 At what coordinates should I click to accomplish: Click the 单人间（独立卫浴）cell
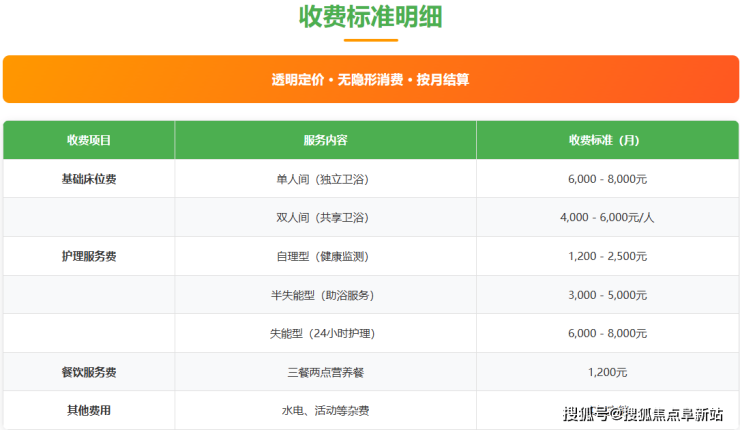(x=325, y=179)
